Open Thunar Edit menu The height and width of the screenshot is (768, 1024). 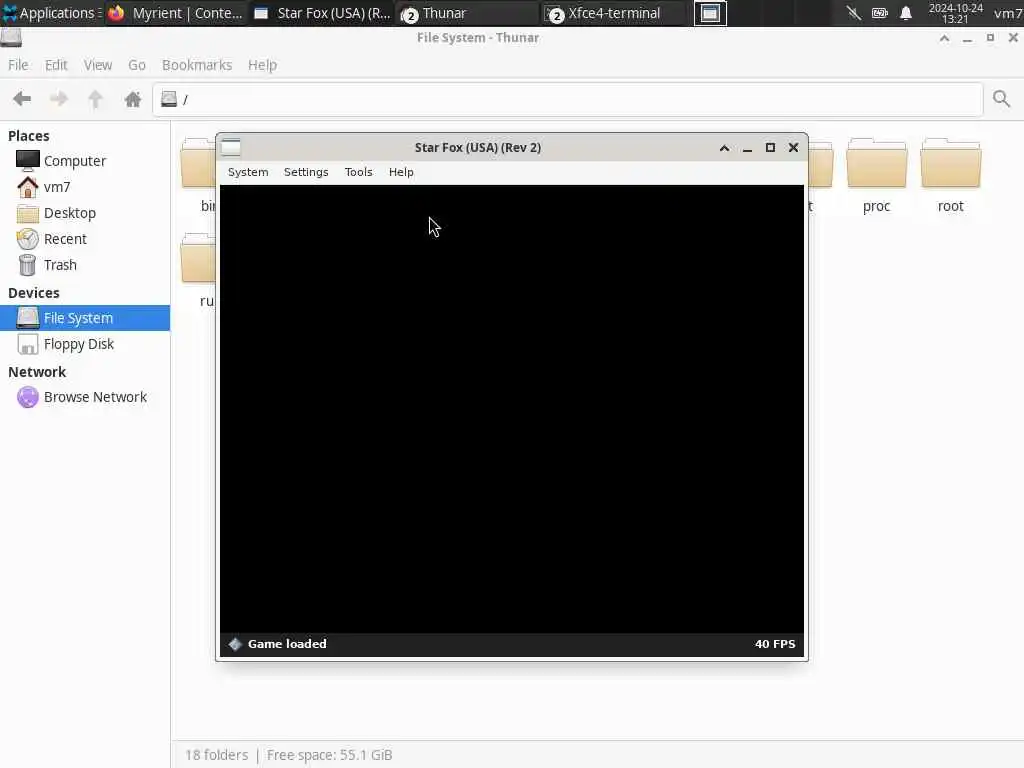(56, 65)
